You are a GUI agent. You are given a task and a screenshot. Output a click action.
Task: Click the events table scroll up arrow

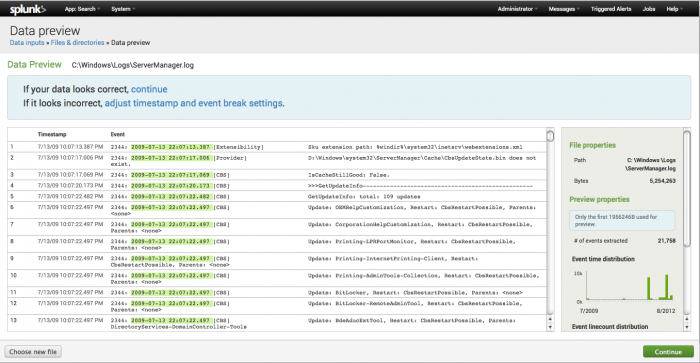(x=550, y=319)
